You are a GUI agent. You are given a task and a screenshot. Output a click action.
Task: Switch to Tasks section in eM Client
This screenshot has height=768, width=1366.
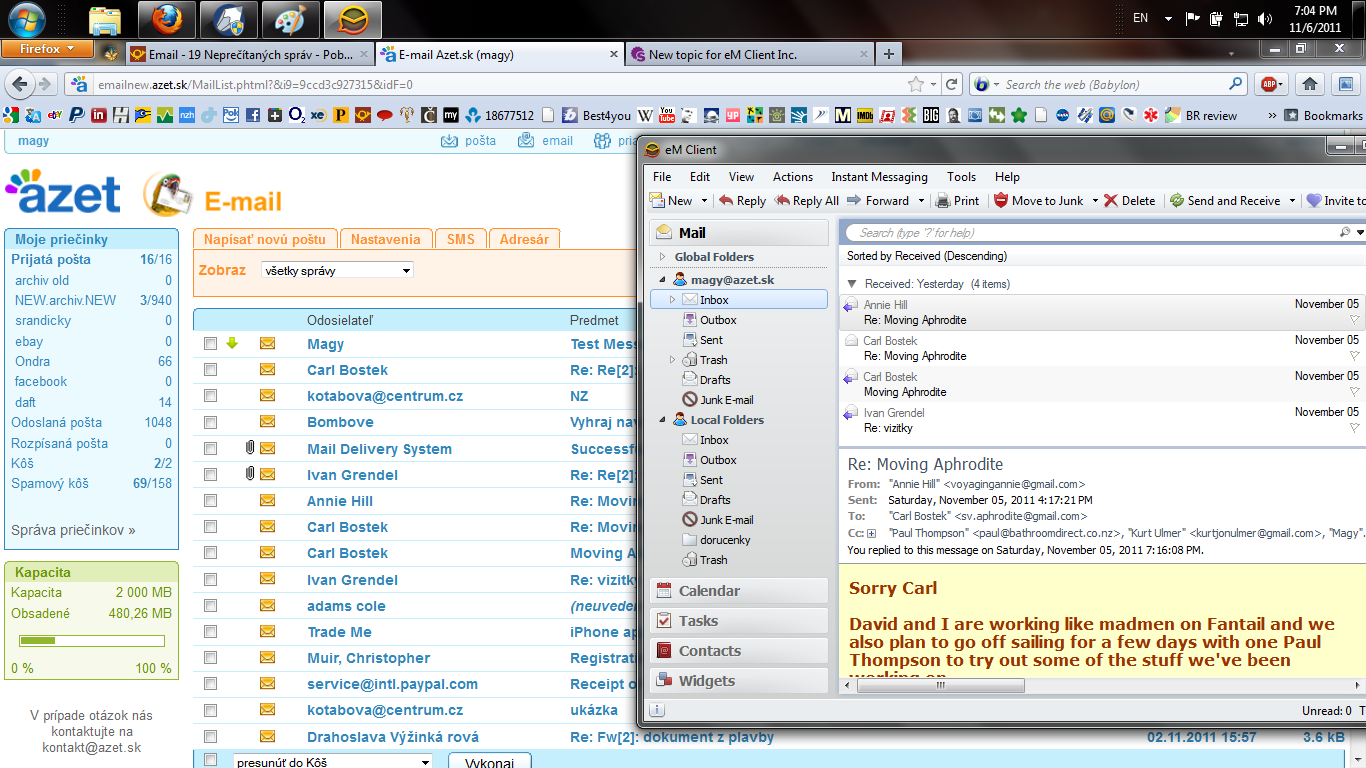(738, 621)
